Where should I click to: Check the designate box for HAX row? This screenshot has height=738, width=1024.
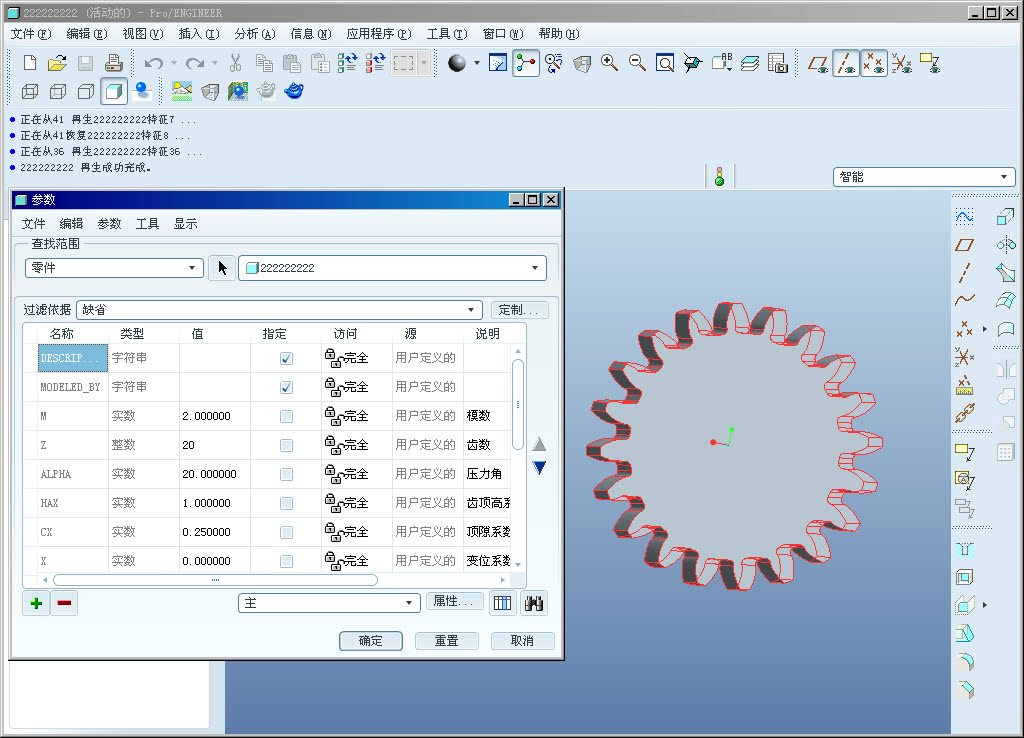(286, 503)
